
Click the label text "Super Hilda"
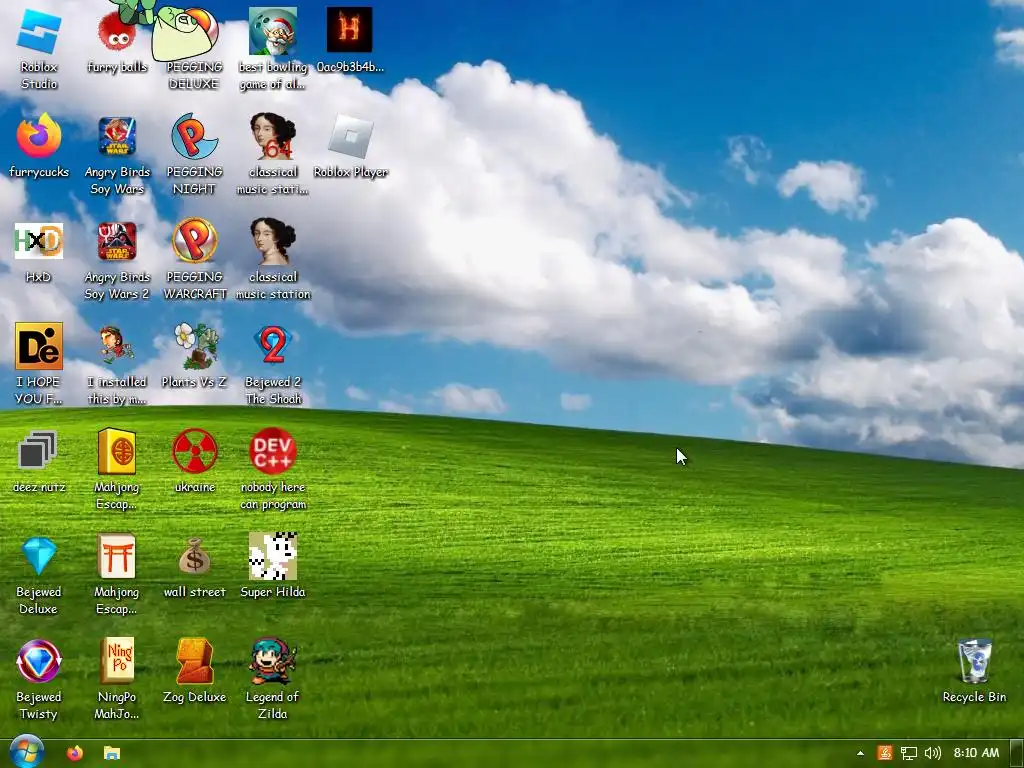coord(273,592)
